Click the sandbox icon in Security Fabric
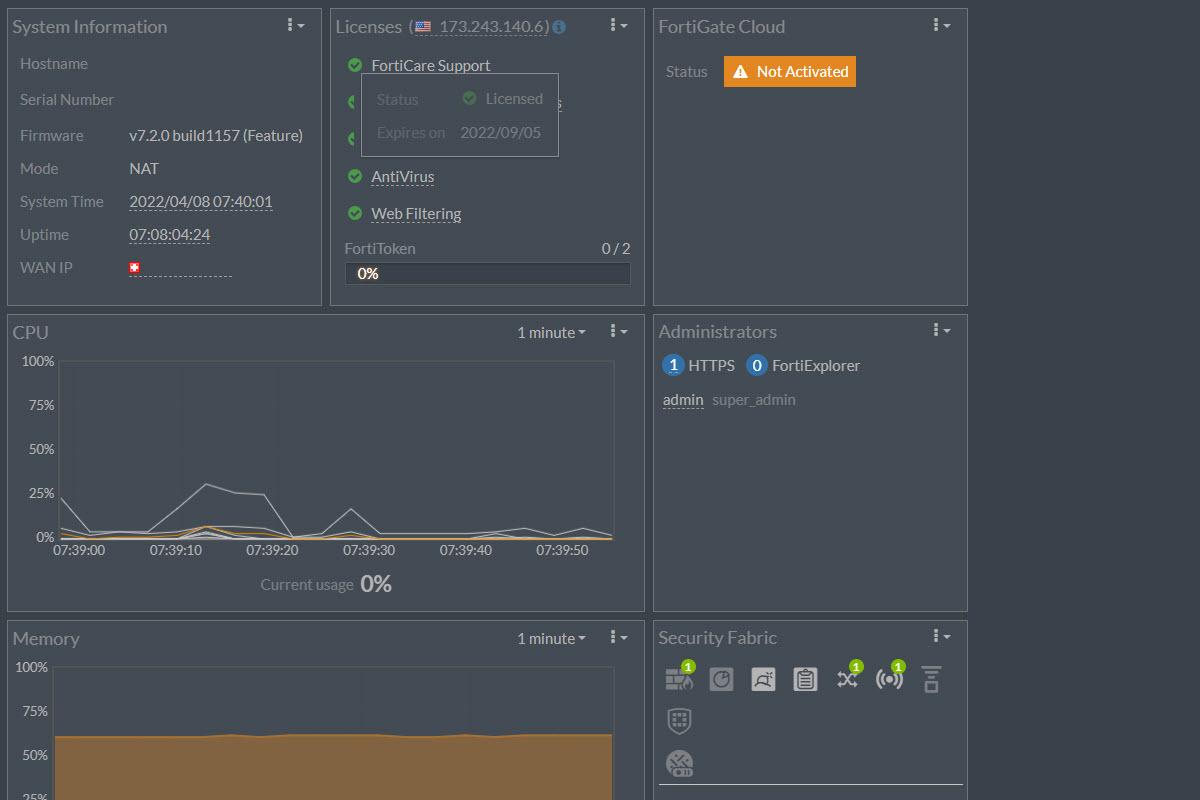This screenshot has width=1200, height=800. [763, 679]
